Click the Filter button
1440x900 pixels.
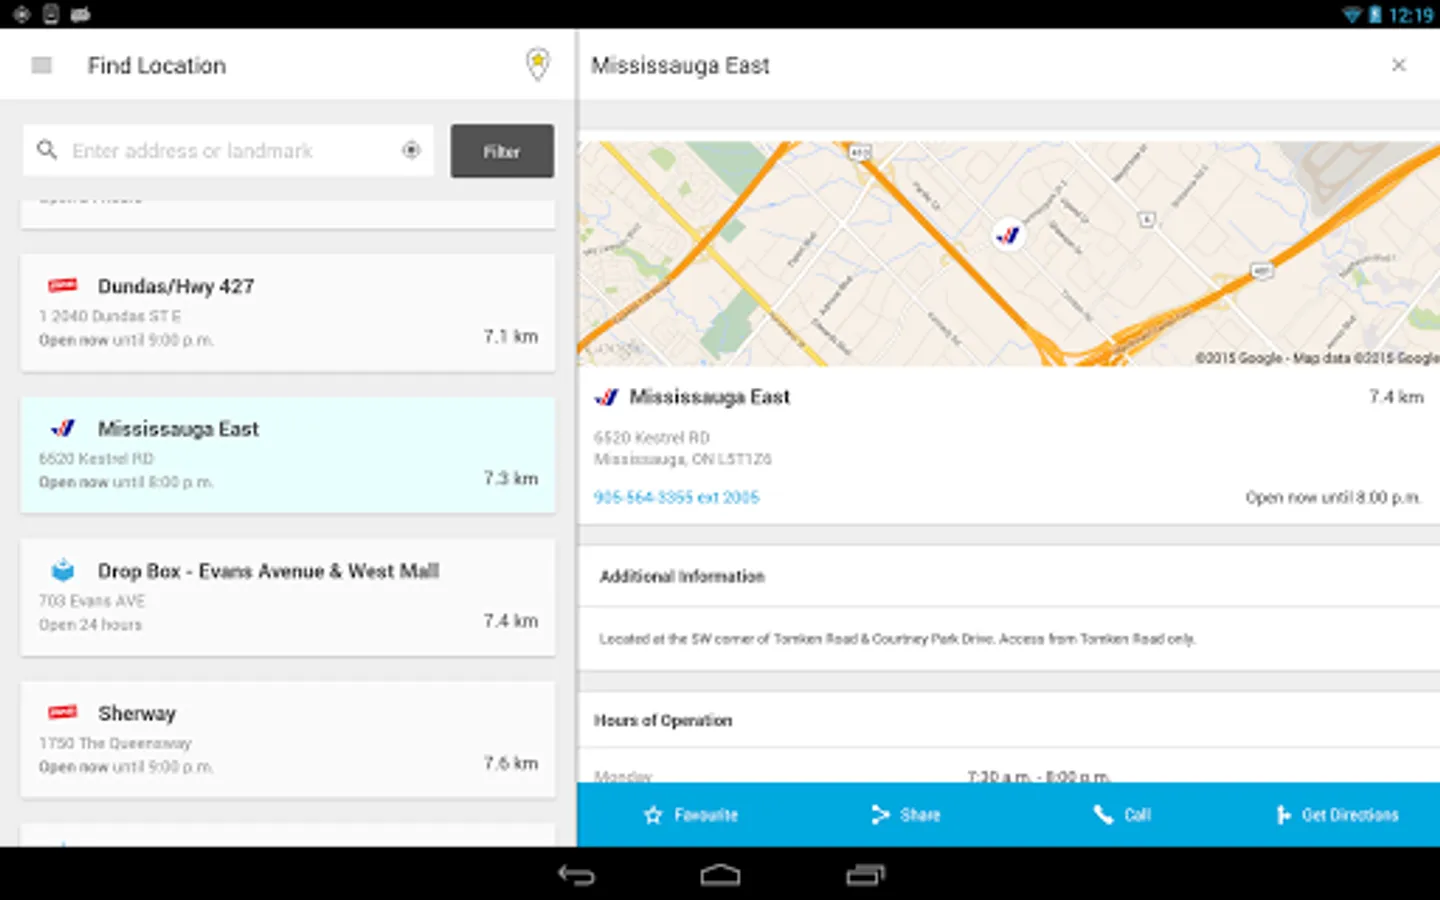[x=502, y=151]
